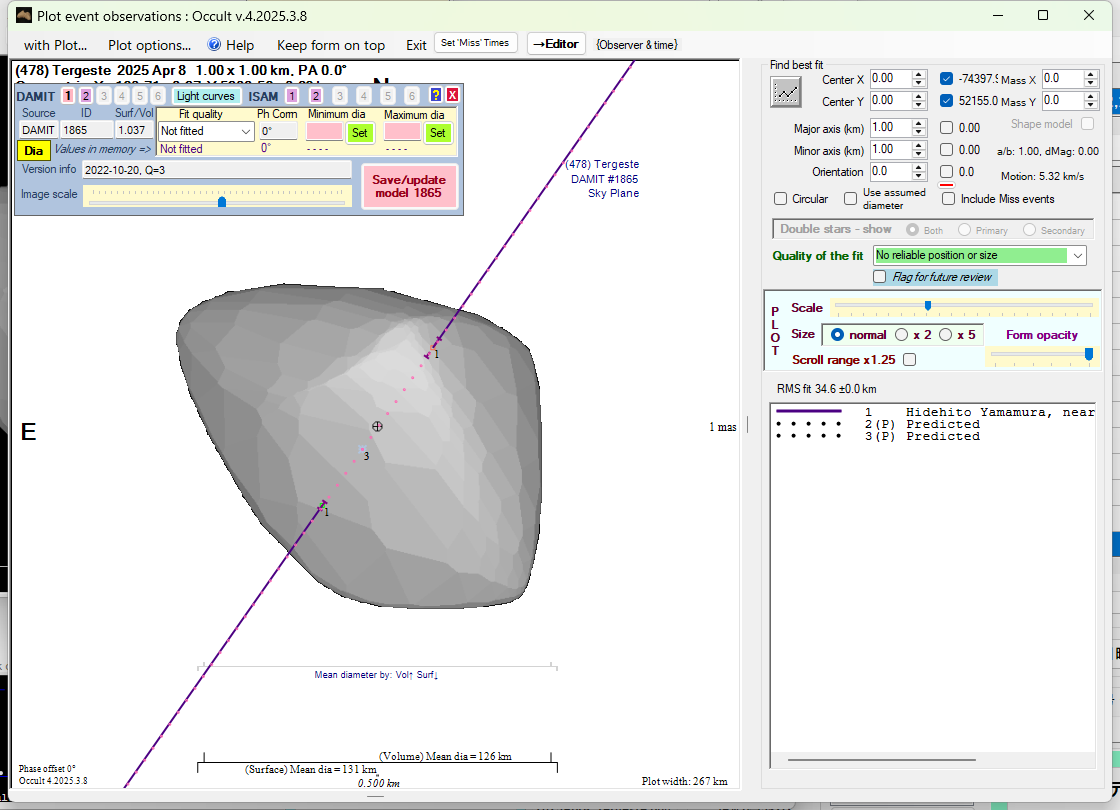Viewport: 1120px width, 810px height.
Task: Select ISAM model number 1
Action: 292,96
